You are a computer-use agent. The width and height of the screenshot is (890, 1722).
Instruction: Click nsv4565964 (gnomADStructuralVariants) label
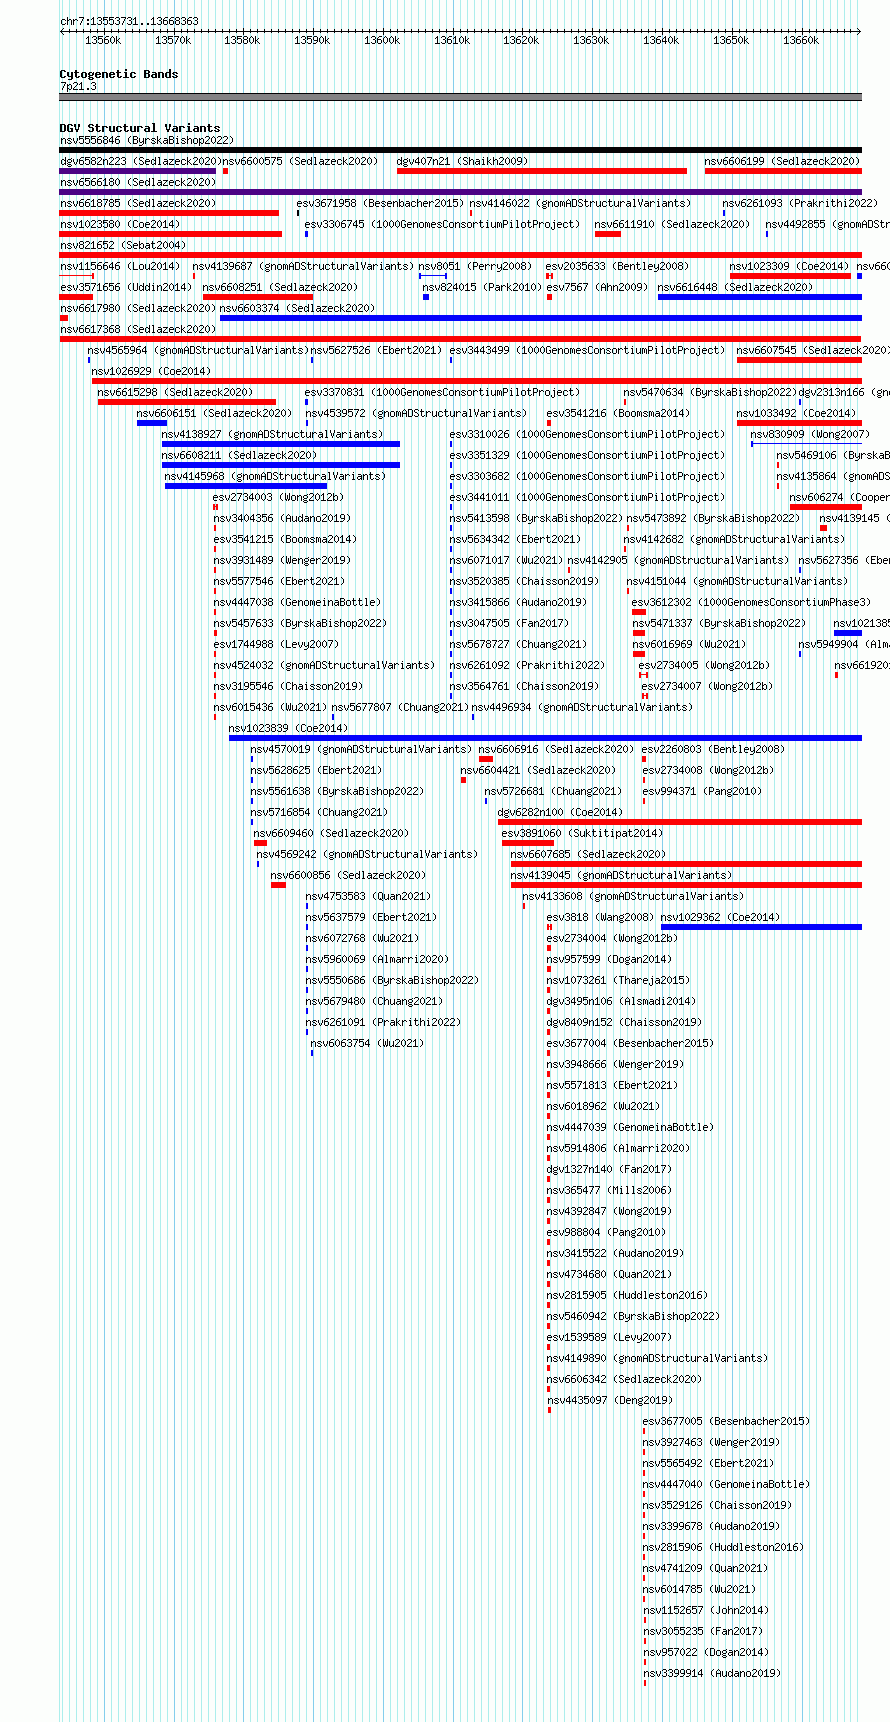198,350
